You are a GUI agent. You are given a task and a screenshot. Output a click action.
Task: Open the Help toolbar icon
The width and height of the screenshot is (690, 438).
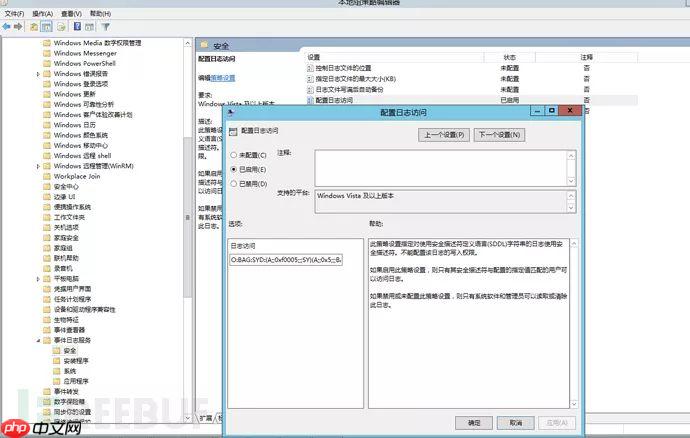(x=77, y=27)
